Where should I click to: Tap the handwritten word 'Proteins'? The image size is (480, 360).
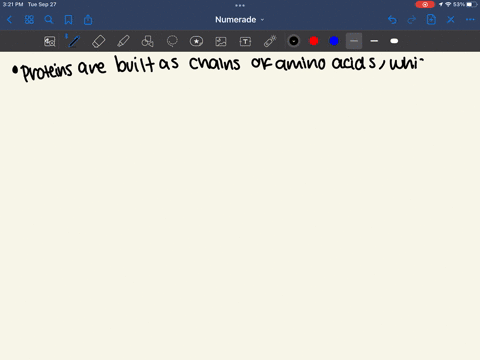(47, 72)
